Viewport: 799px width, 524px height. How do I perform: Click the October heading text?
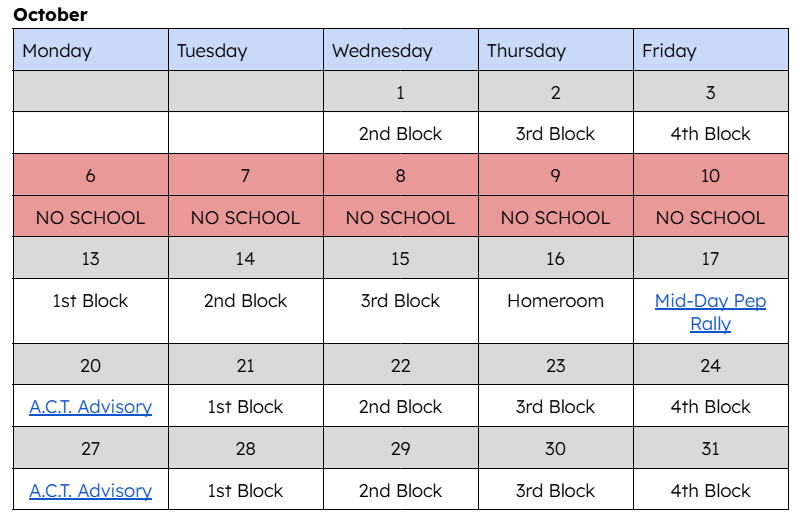click(x=50, y=15)
